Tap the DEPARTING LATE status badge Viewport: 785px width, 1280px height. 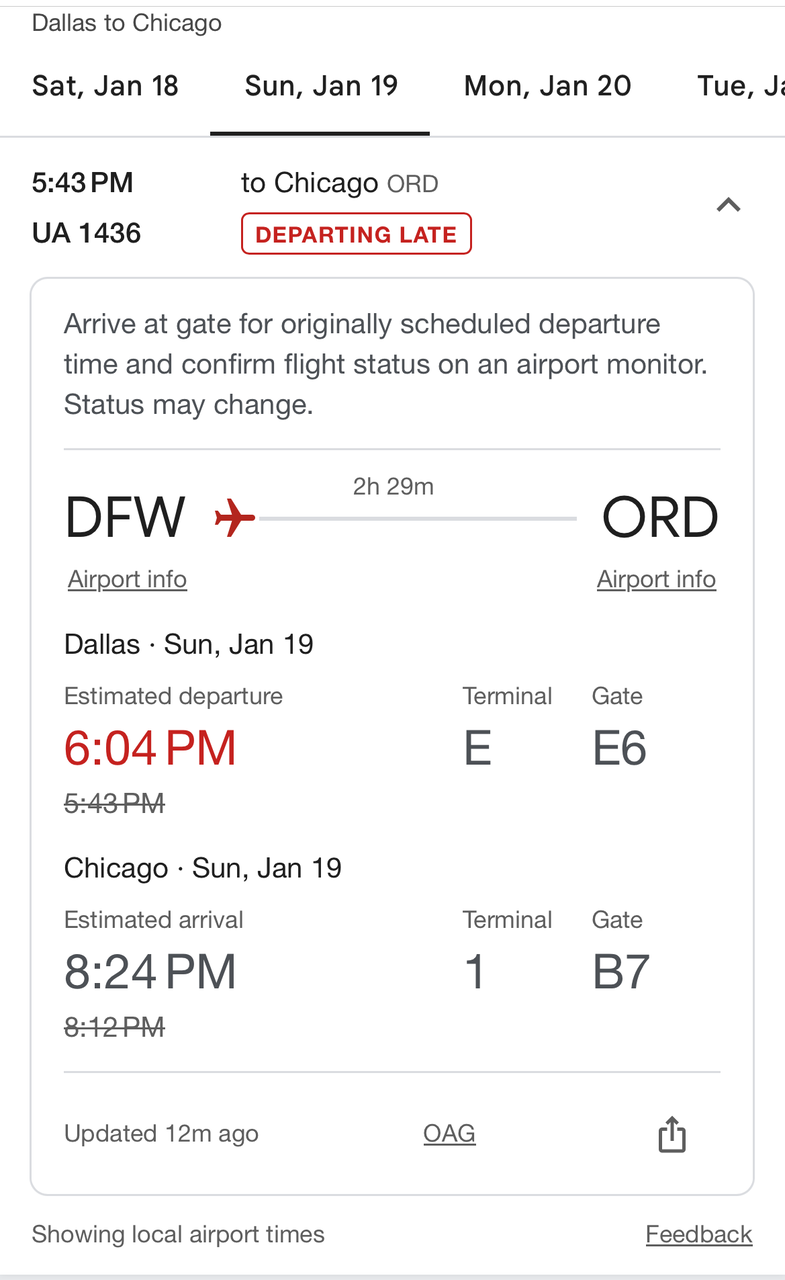click(356, 235)
